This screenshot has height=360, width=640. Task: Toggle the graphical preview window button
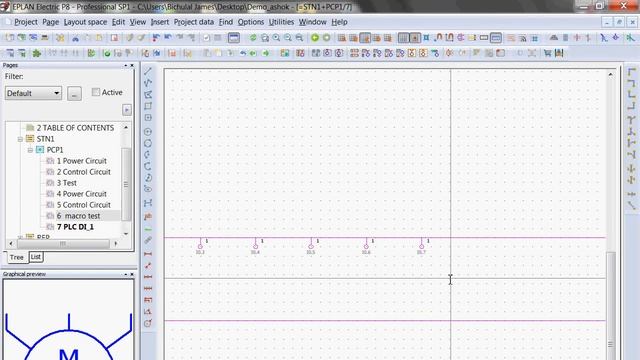point(233,38)
